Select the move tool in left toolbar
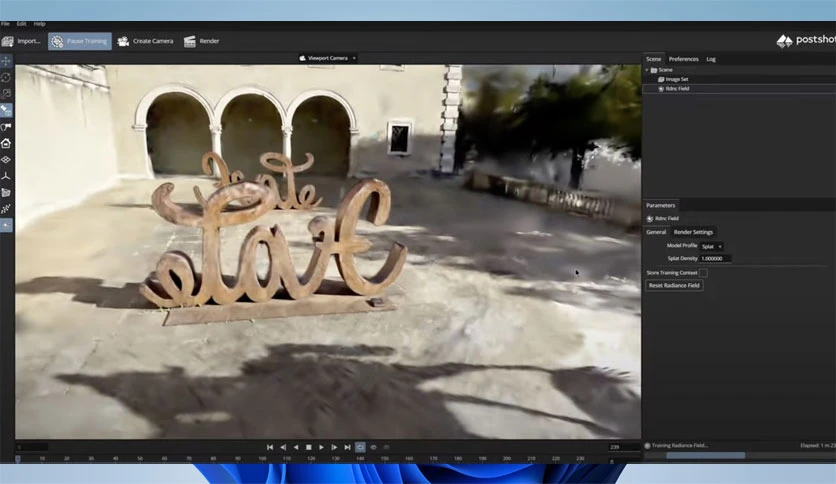This screenshot has width=836, height=484. [x=6, y=61]
